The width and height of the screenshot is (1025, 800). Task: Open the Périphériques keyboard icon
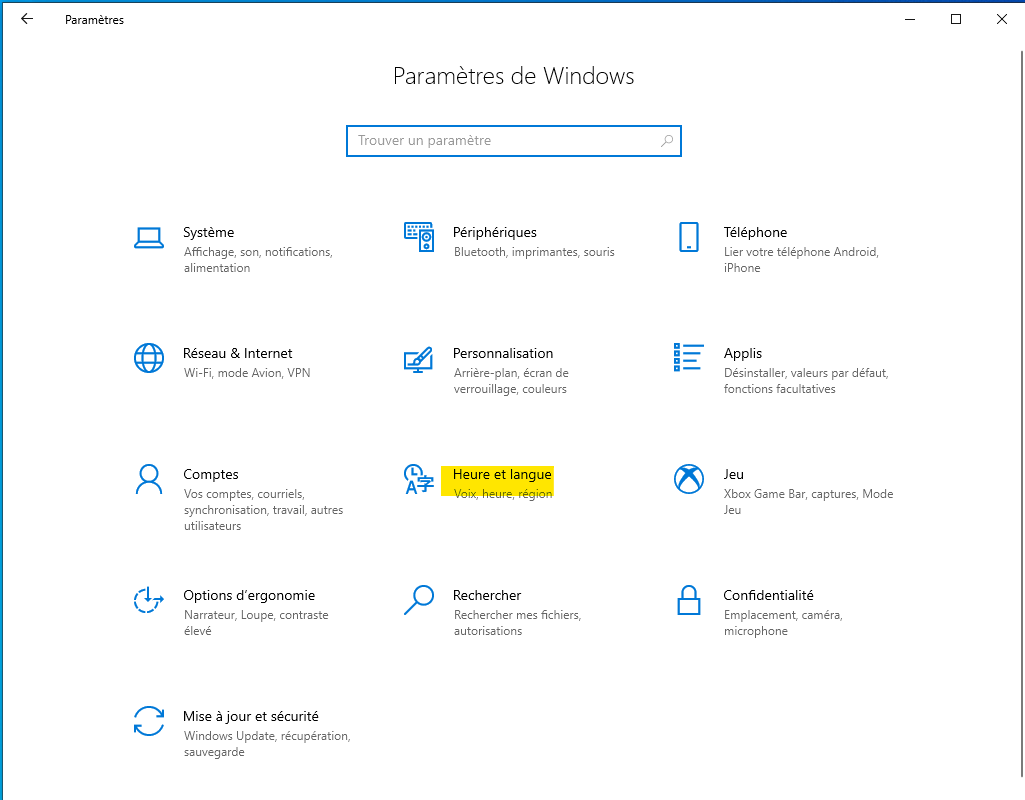click(419, 237)
